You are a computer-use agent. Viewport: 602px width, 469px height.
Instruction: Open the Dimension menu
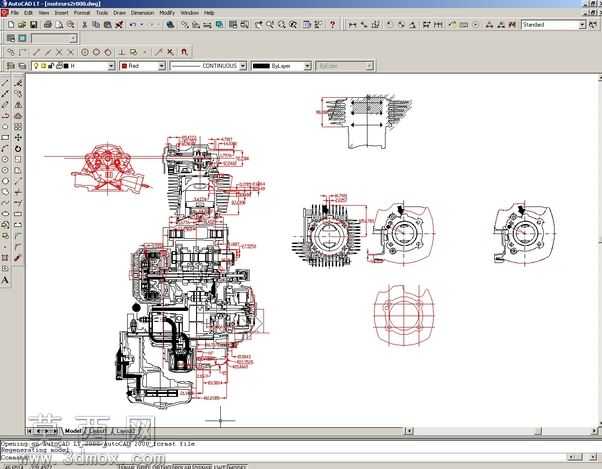click(142, 13)
